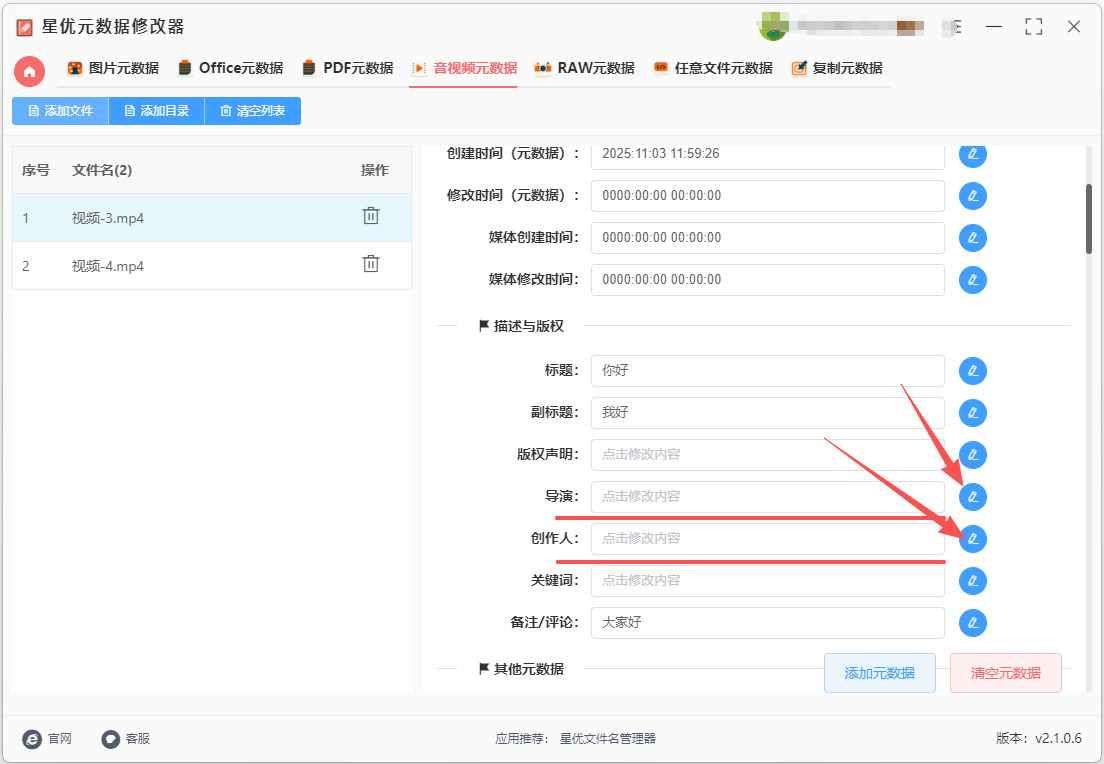This screenshot has height=764, width=1104.
Task: Click the 创建时间（元数据） input field
Action: 767,156
